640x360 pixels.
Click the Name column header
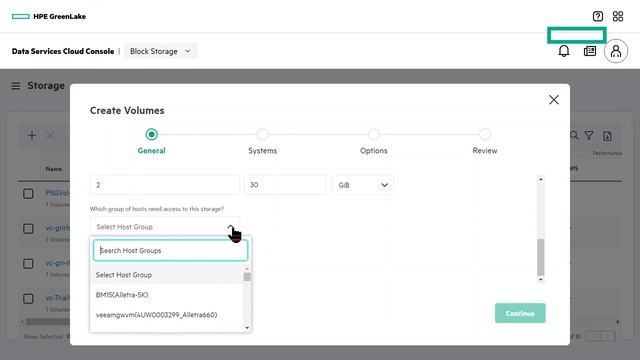pyautogui.click(x=53, y=169)
